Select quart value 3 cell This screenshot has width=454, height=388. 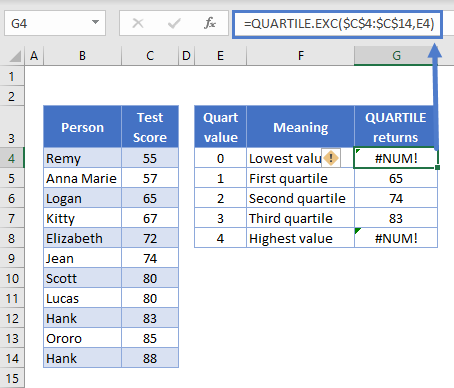tap(220, 218)
